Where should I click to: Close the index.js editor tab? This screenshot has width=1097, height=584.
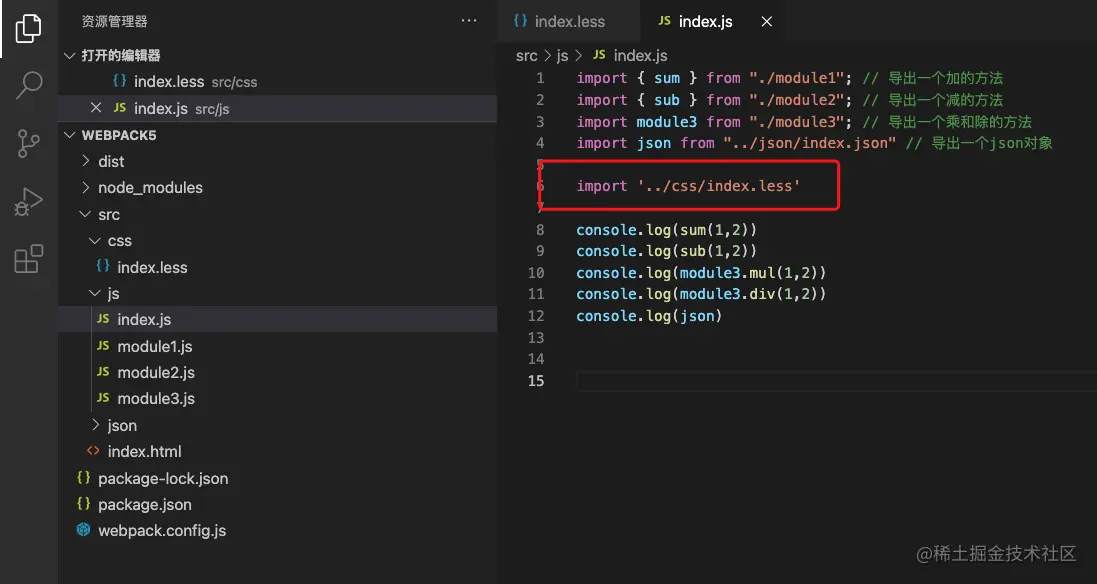(x=767, y=22)
